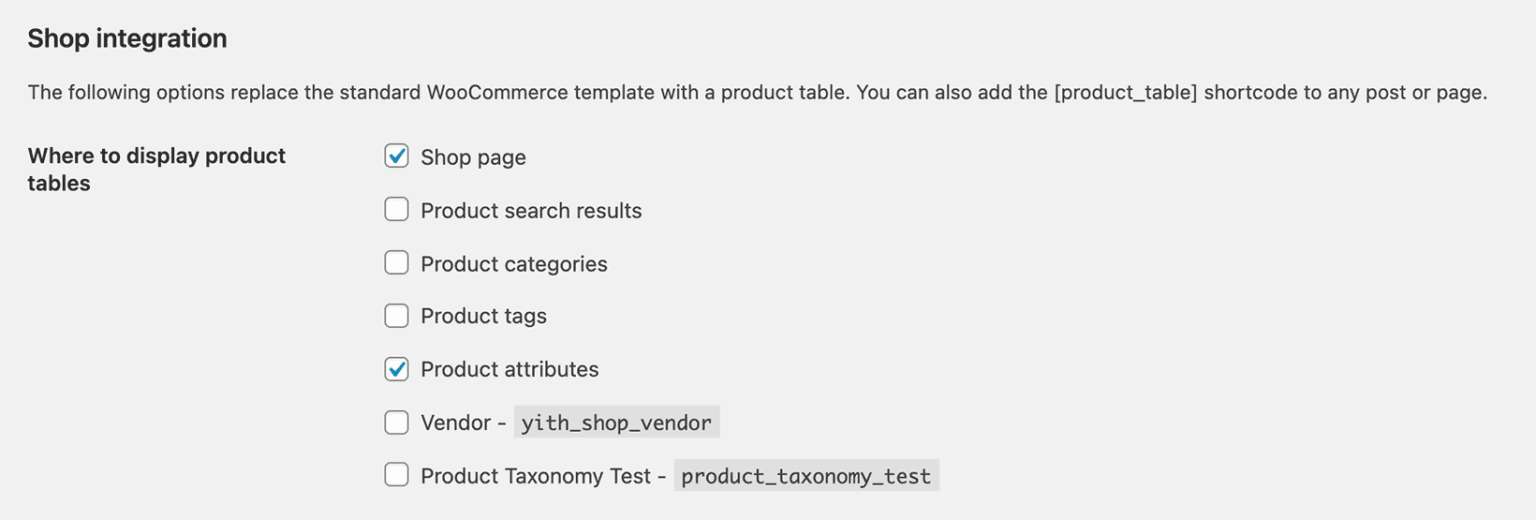Uncheck the Shop page checkbox

397,156
